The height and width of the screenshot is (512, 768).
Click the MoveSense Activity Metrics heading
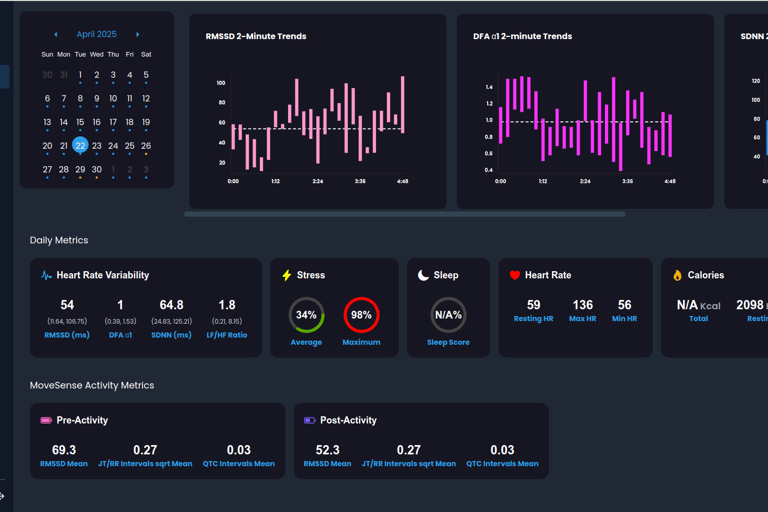point(92,385)
